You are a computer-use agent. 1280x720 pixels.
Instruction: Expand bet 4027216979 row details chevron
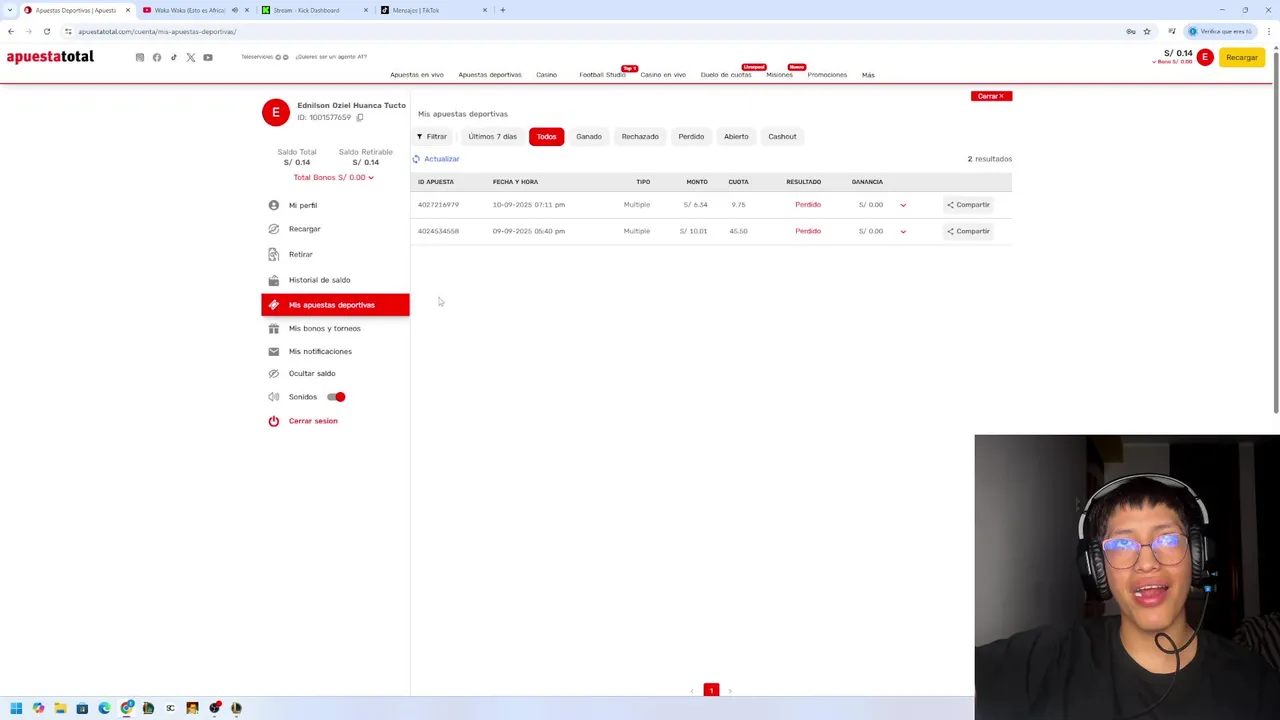click(x=903, y=205)
